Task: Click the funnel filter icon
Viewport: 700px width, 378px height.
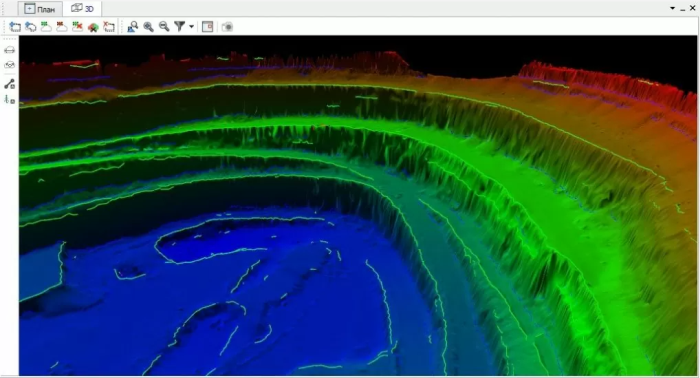Action: pyautogui.click(x=179, y=27)
